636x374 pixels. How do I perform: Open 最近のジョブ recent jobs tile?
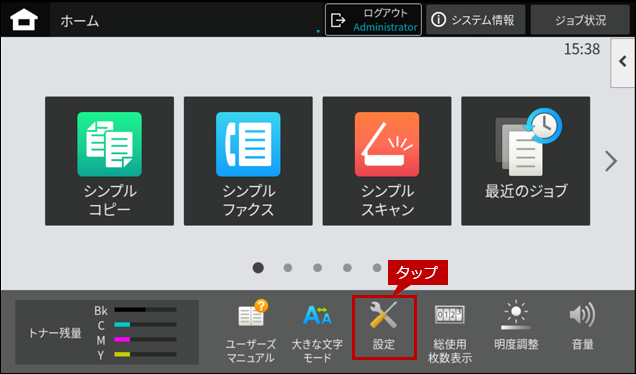[x=526, y=161]
